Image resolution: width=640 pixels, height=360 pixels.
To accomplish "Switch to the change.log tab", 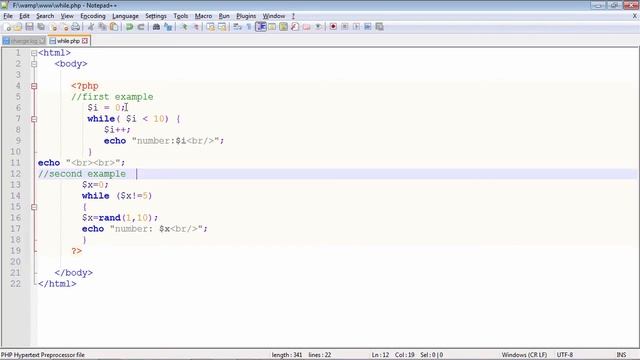I will pos(24,41).
